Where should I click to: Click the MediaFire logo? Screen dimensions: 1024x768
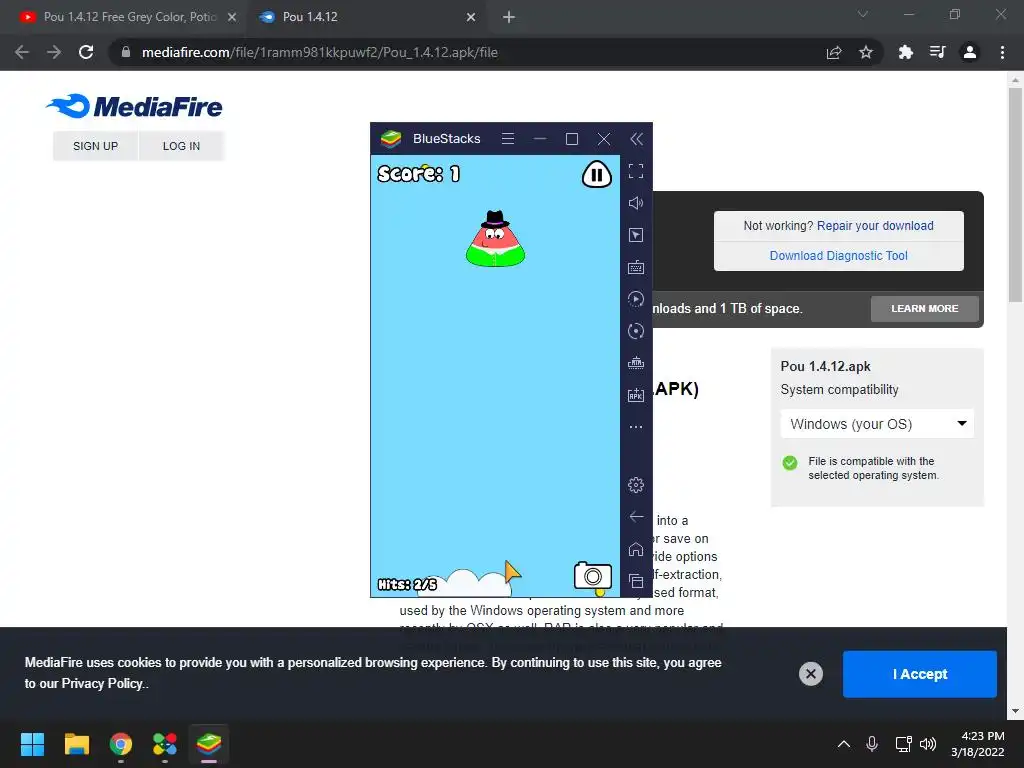134,106
